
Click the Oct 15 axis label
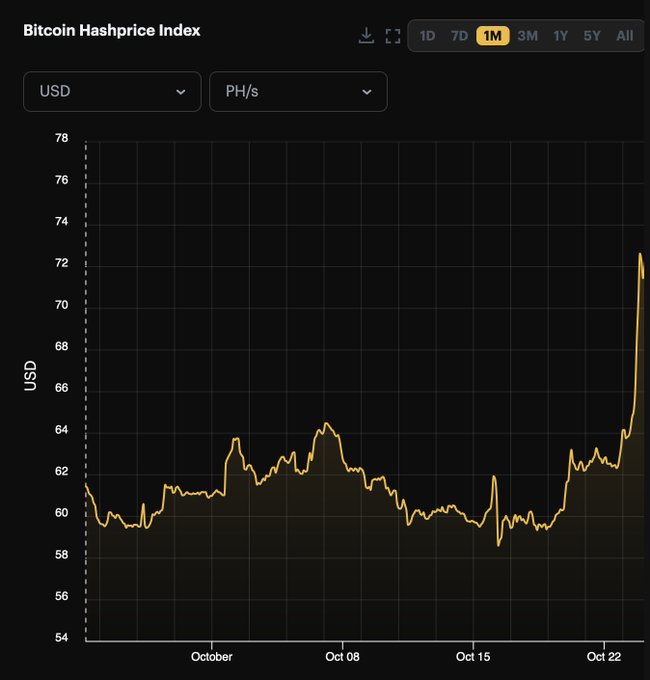(x=473, y=657)
